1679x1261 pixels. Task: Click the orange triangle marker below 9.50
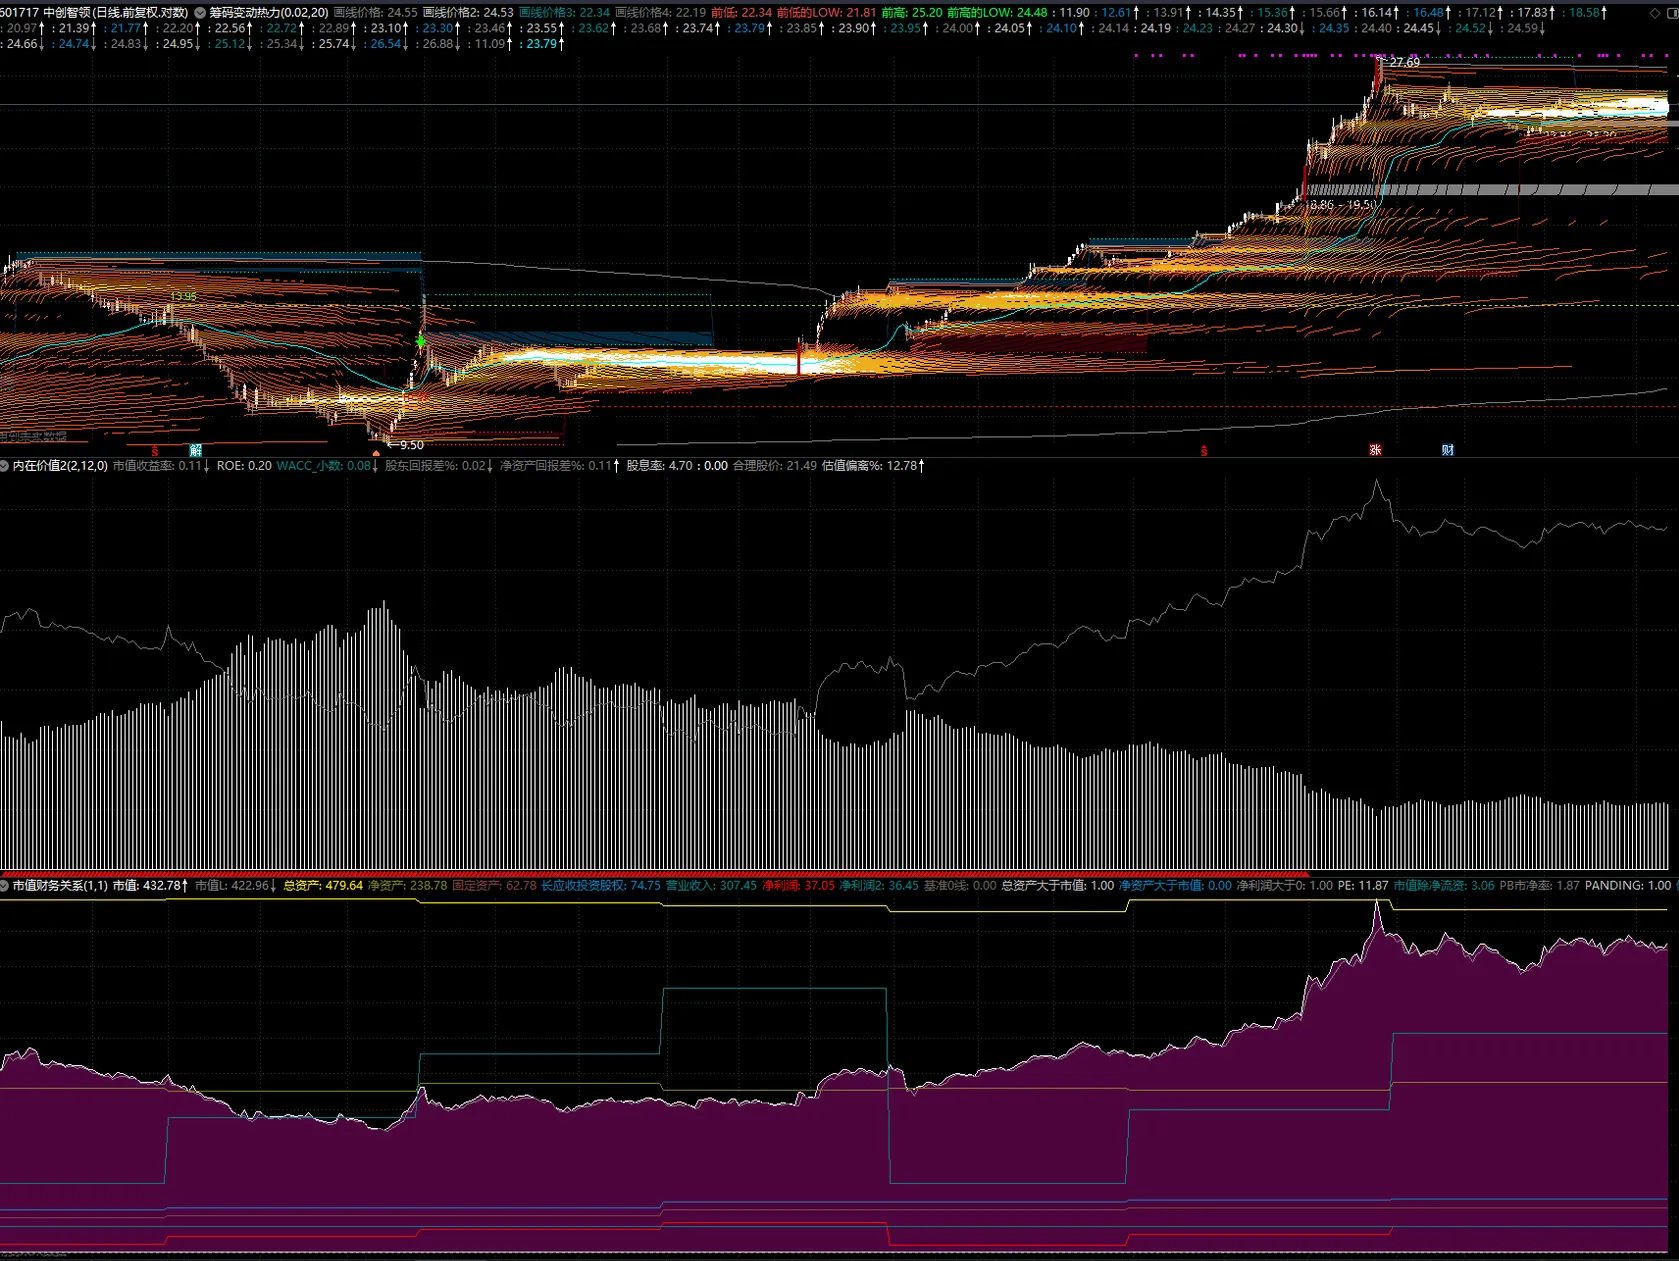click(x=376, y=453)
